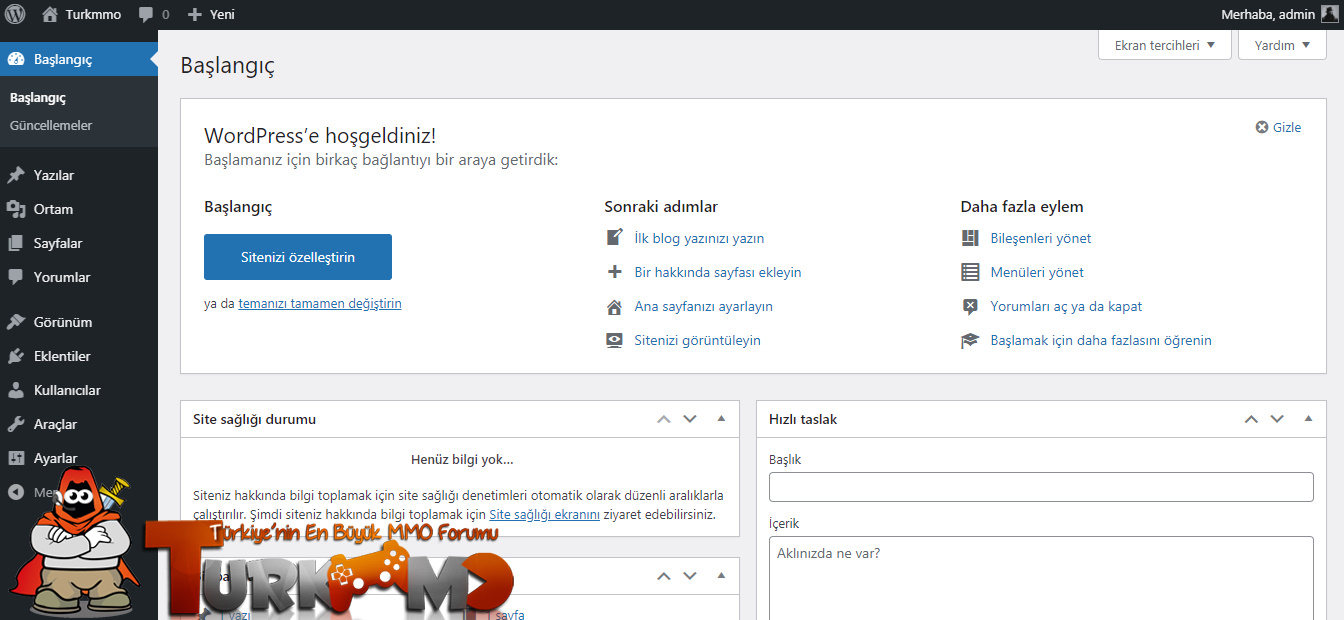Open Başlamak için daha fazlasını öğrenin link
Image resolution: width=1344 pixels, height=620 pixels.
click(x=1101, y=340)
